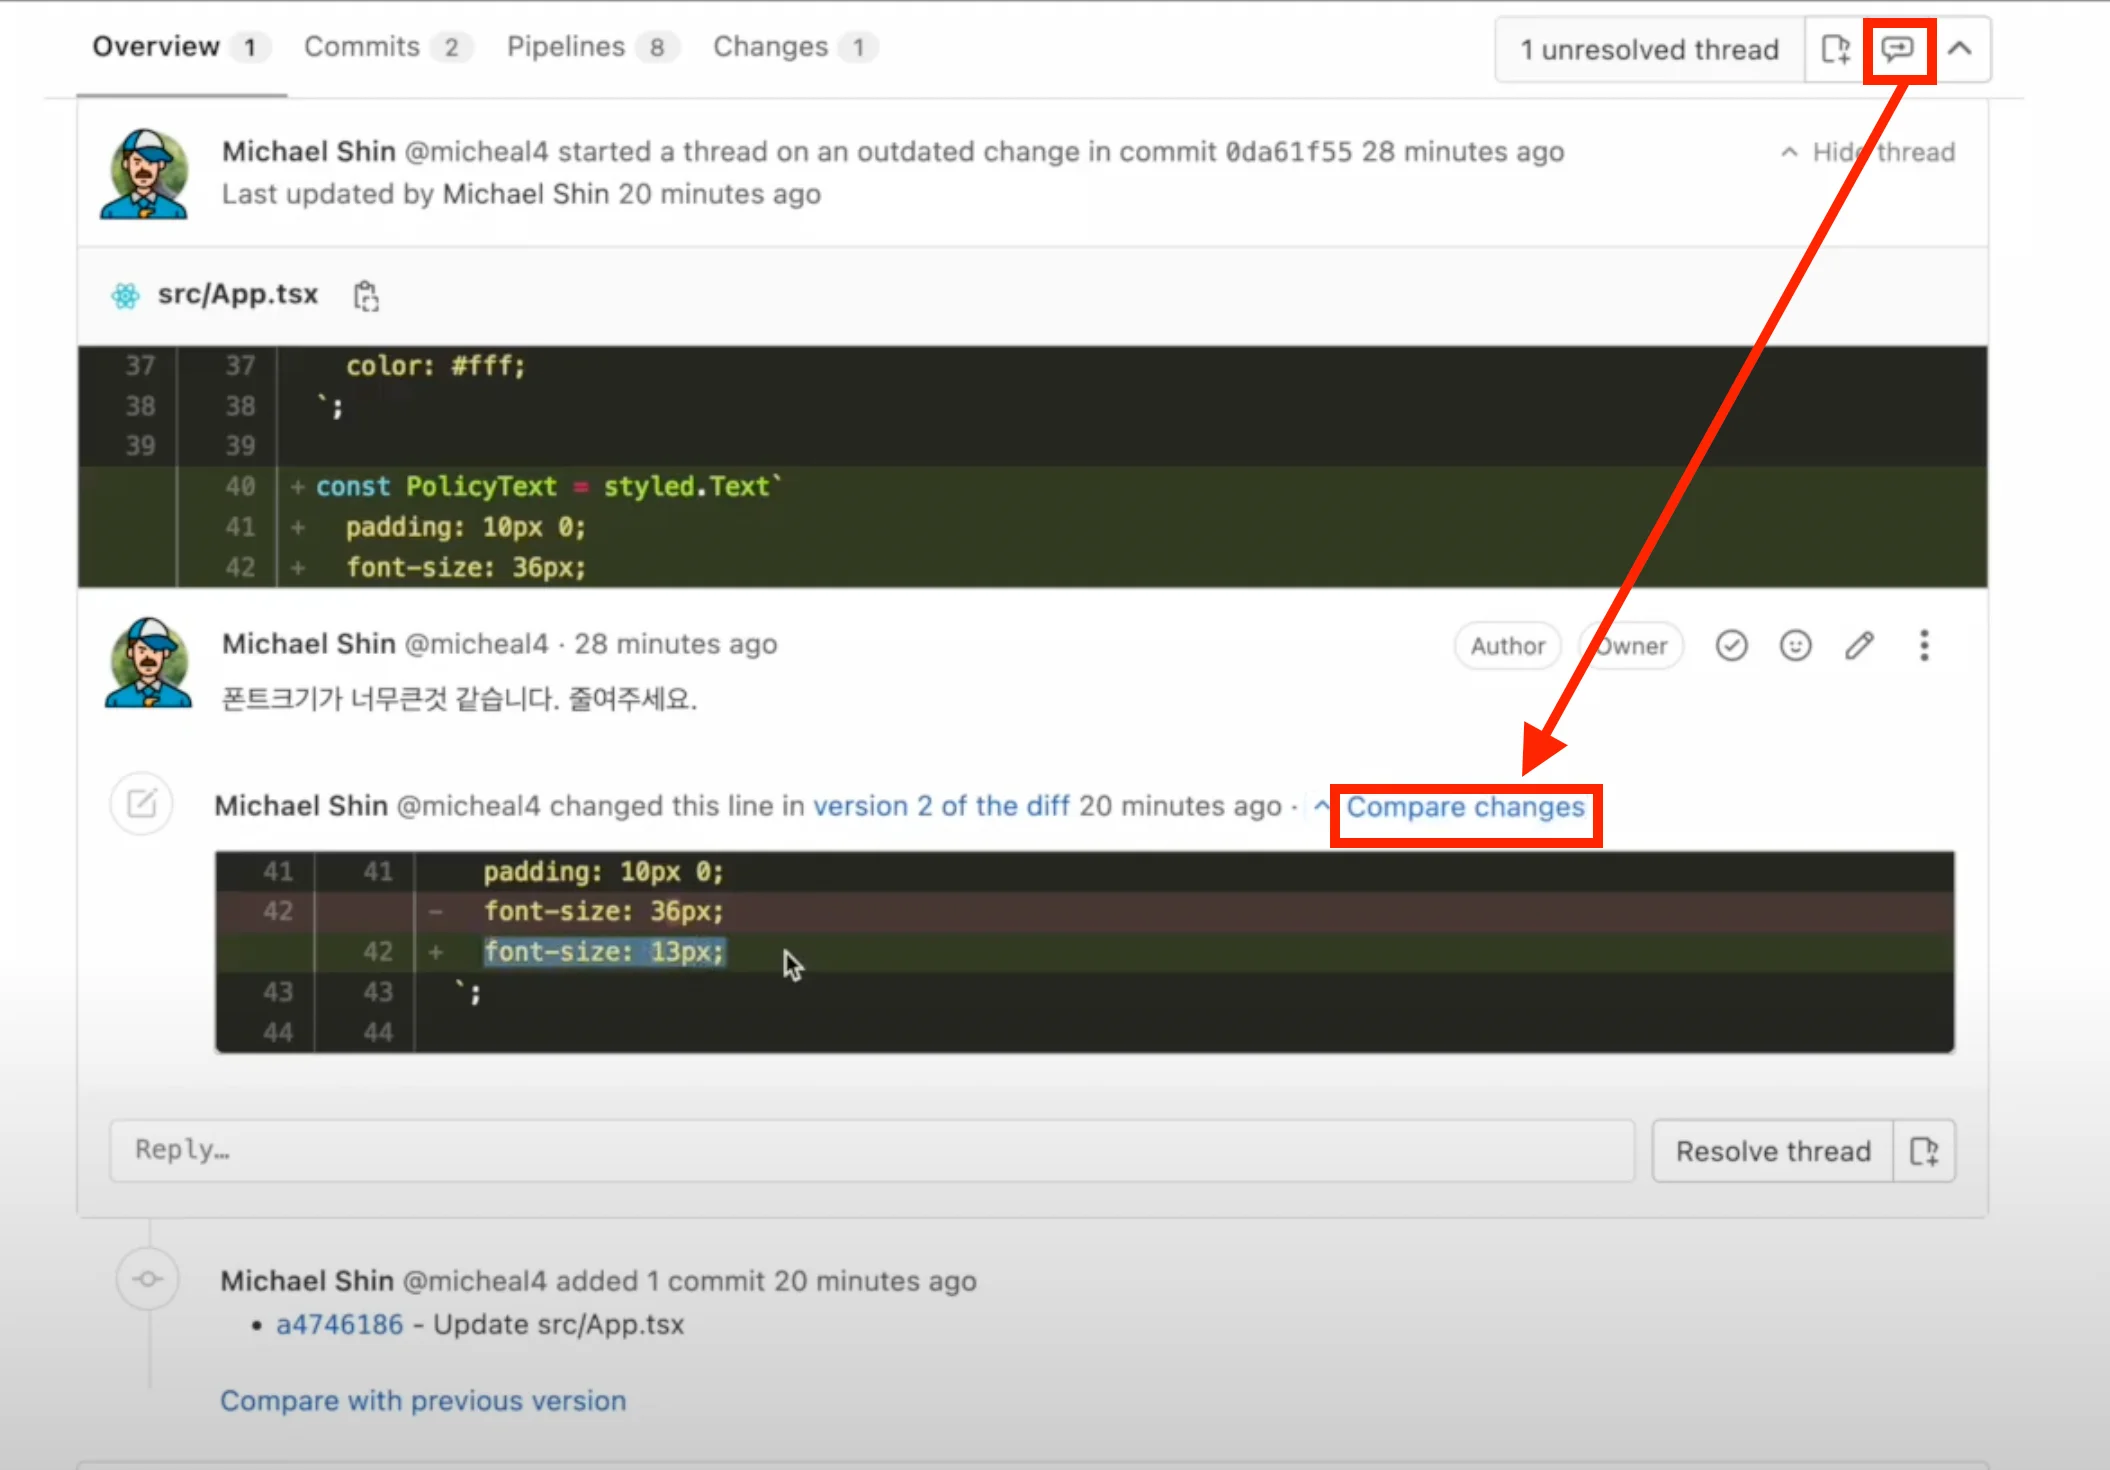Click Compare with previous version link
This screenshot has height=1470, width=2110.
coord(423,1401)
